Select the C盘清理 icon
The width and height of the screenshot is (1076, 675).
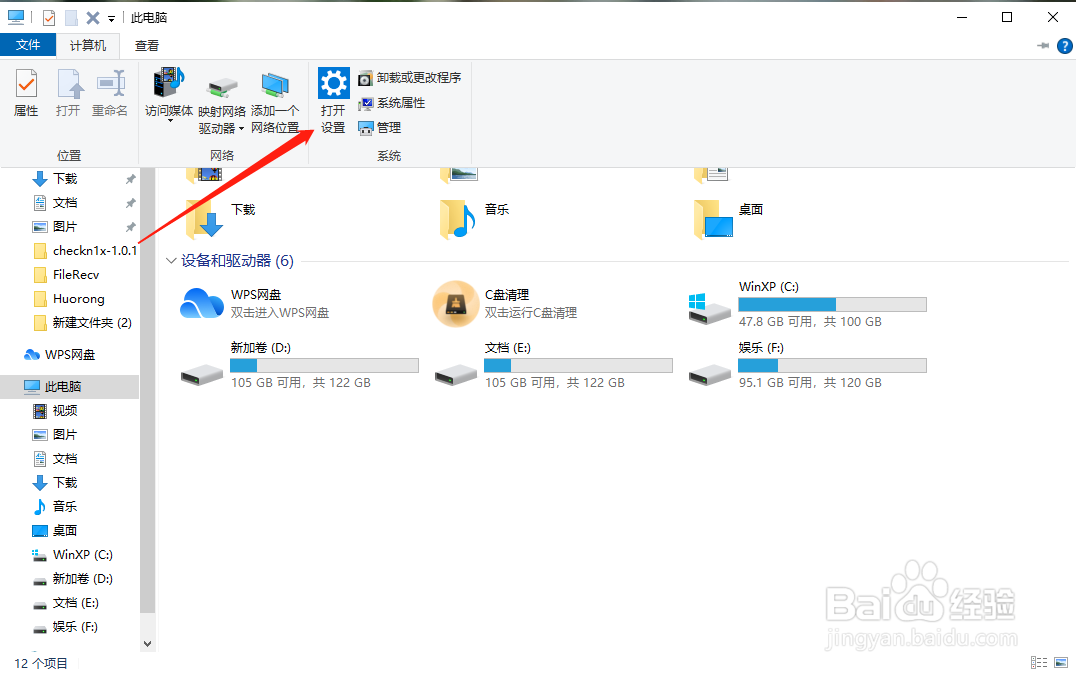tap(456, 303)
